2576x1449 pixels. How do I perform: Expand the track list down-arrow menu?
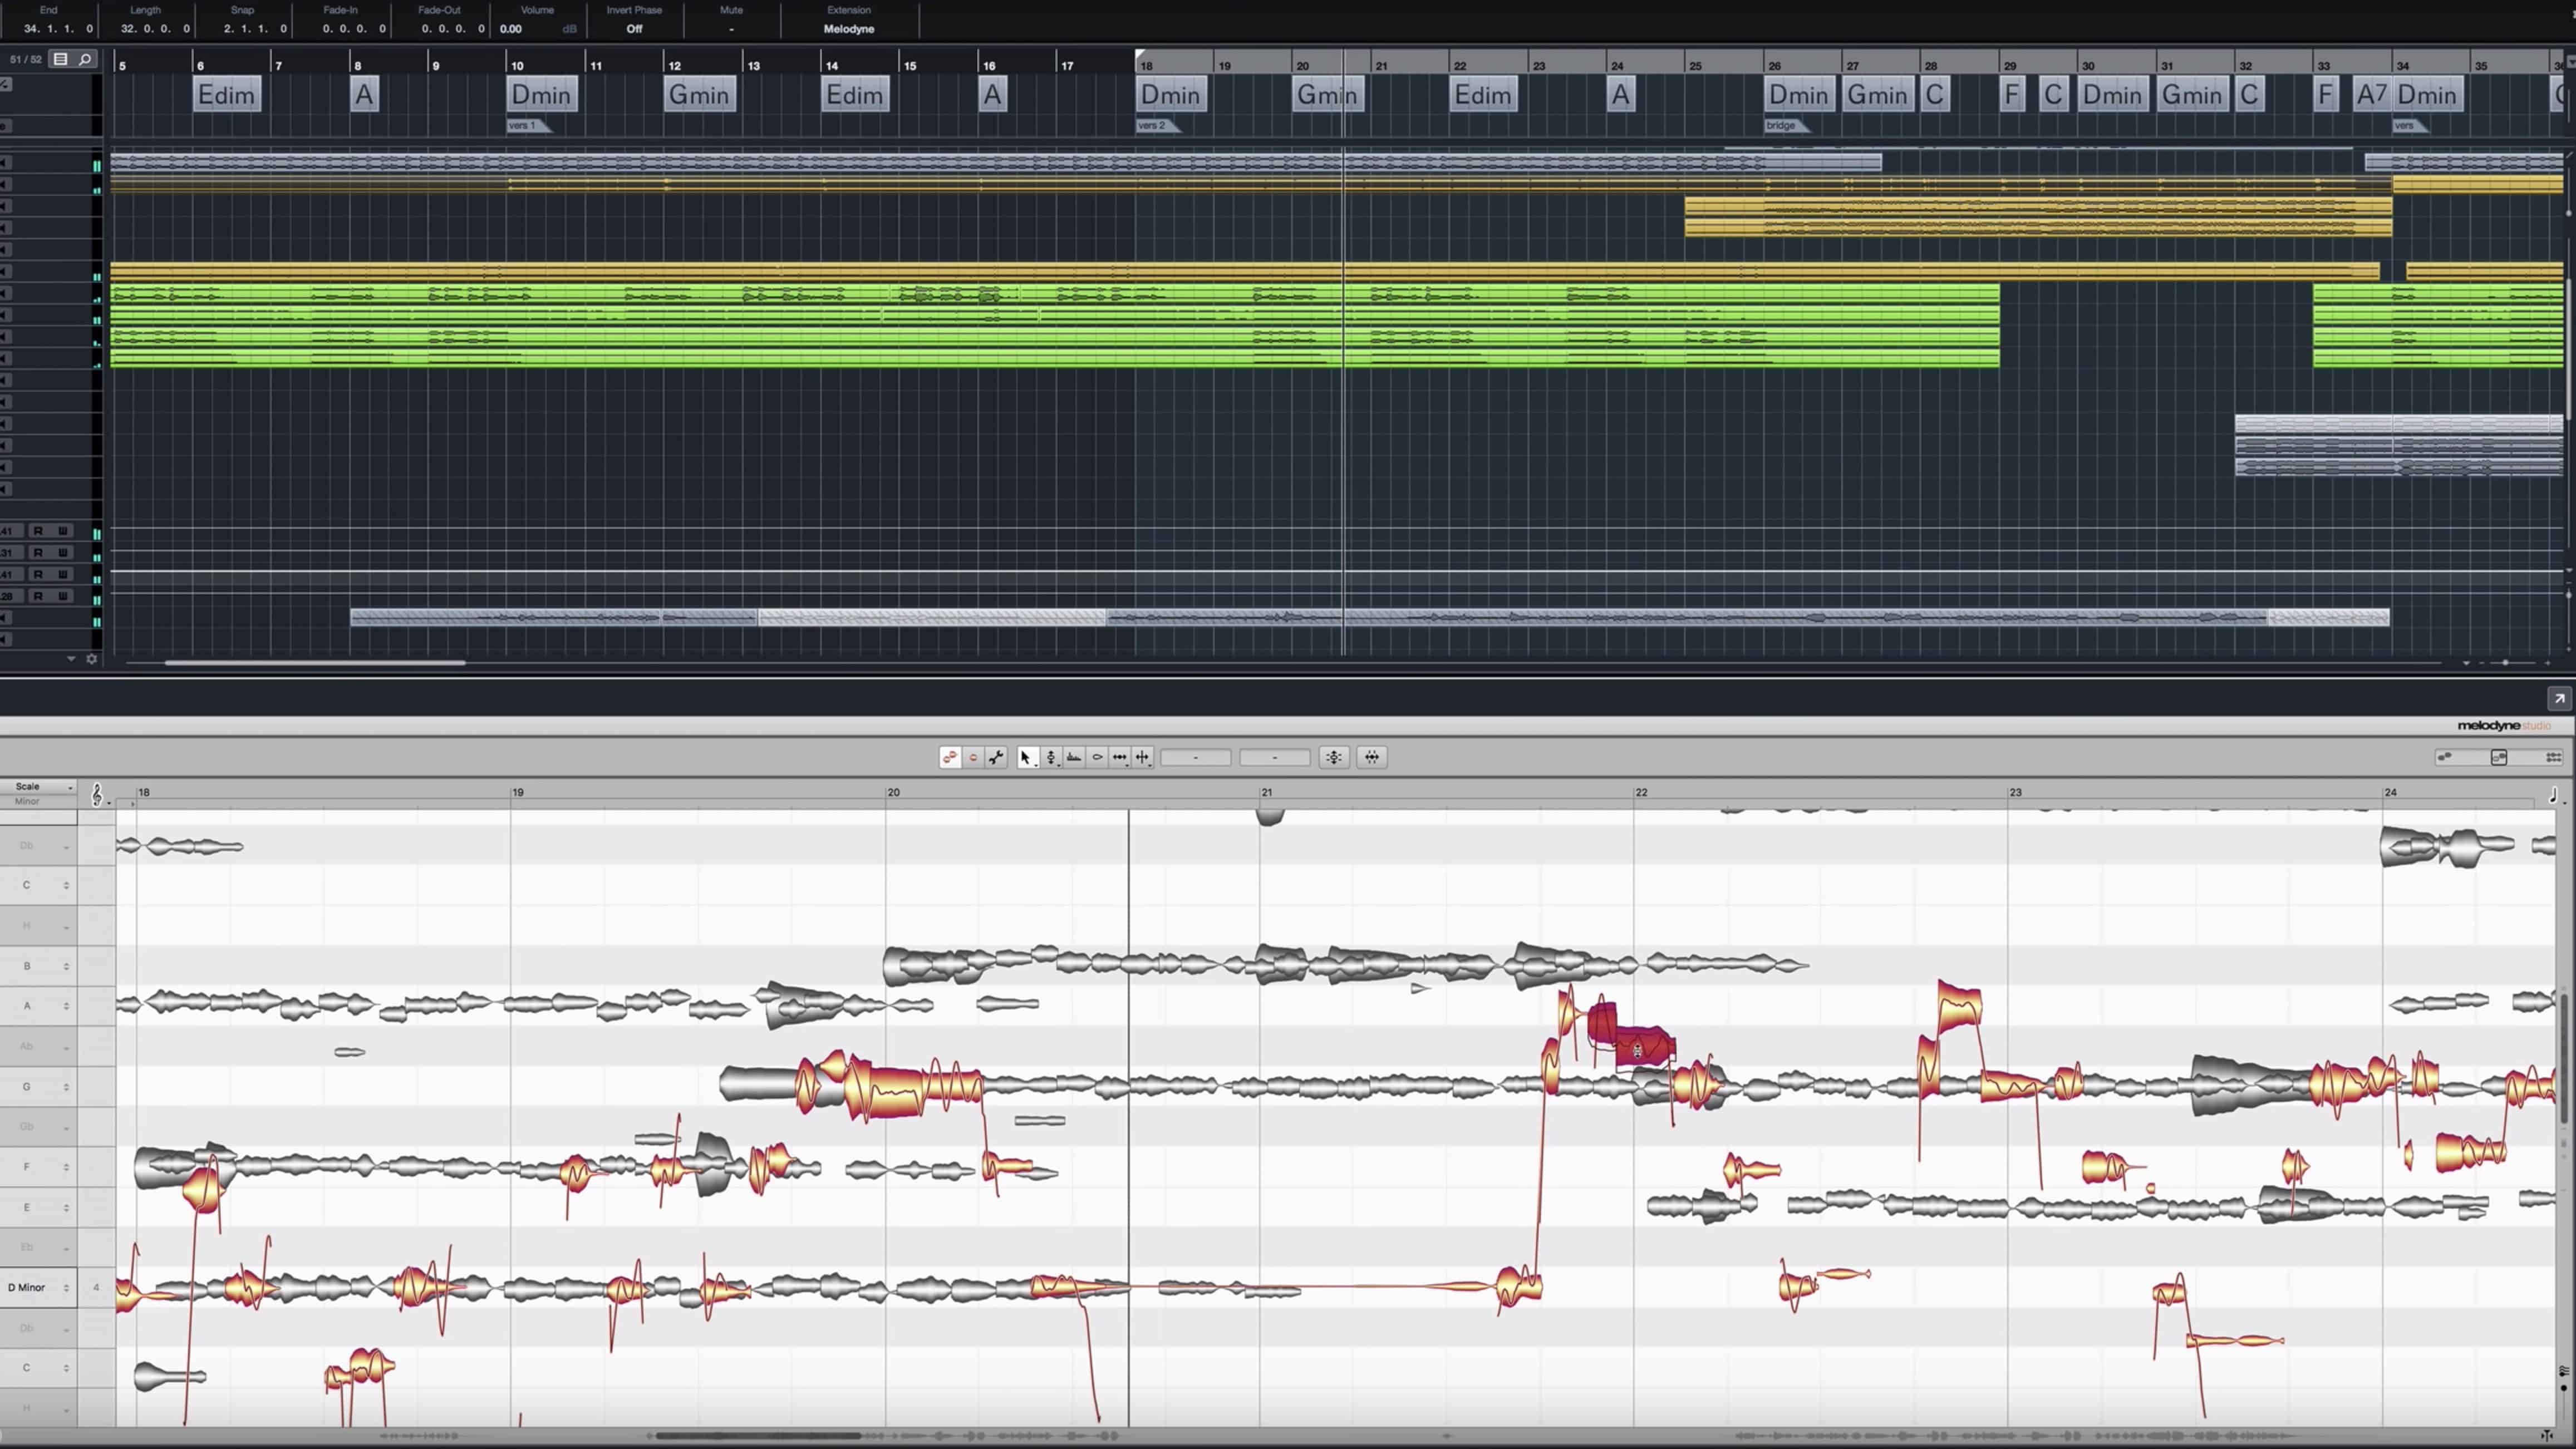[71, 659]
